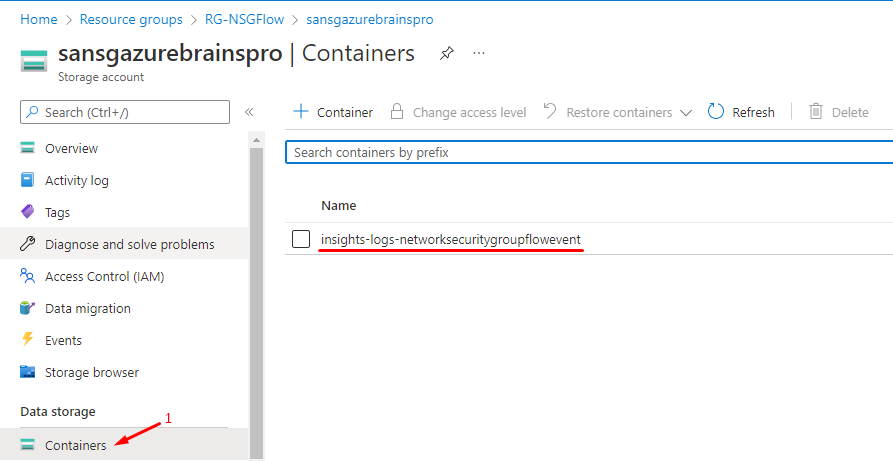Click the Overview icon in the sidebar
The image size is (893, 461).
coord(27,149)
